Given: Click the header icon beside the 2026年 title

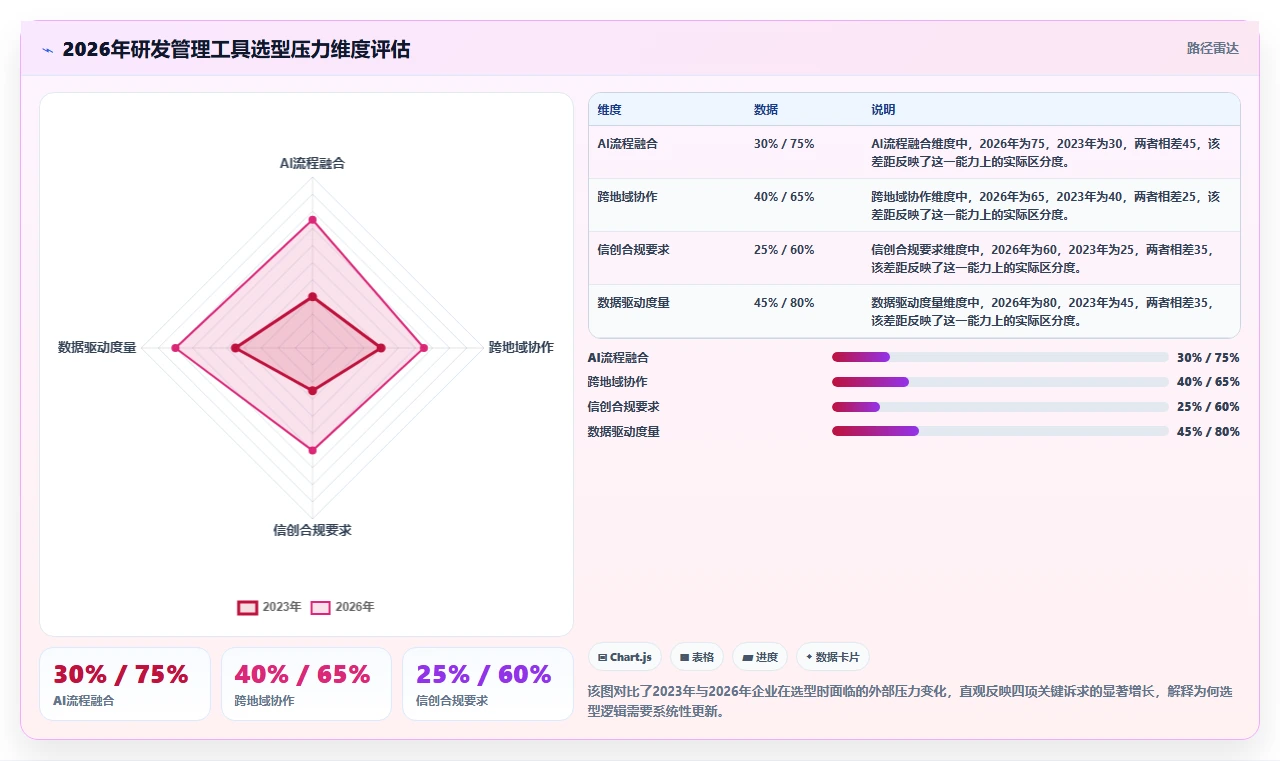Looking at the screenshot, I should tap(47, 50).
